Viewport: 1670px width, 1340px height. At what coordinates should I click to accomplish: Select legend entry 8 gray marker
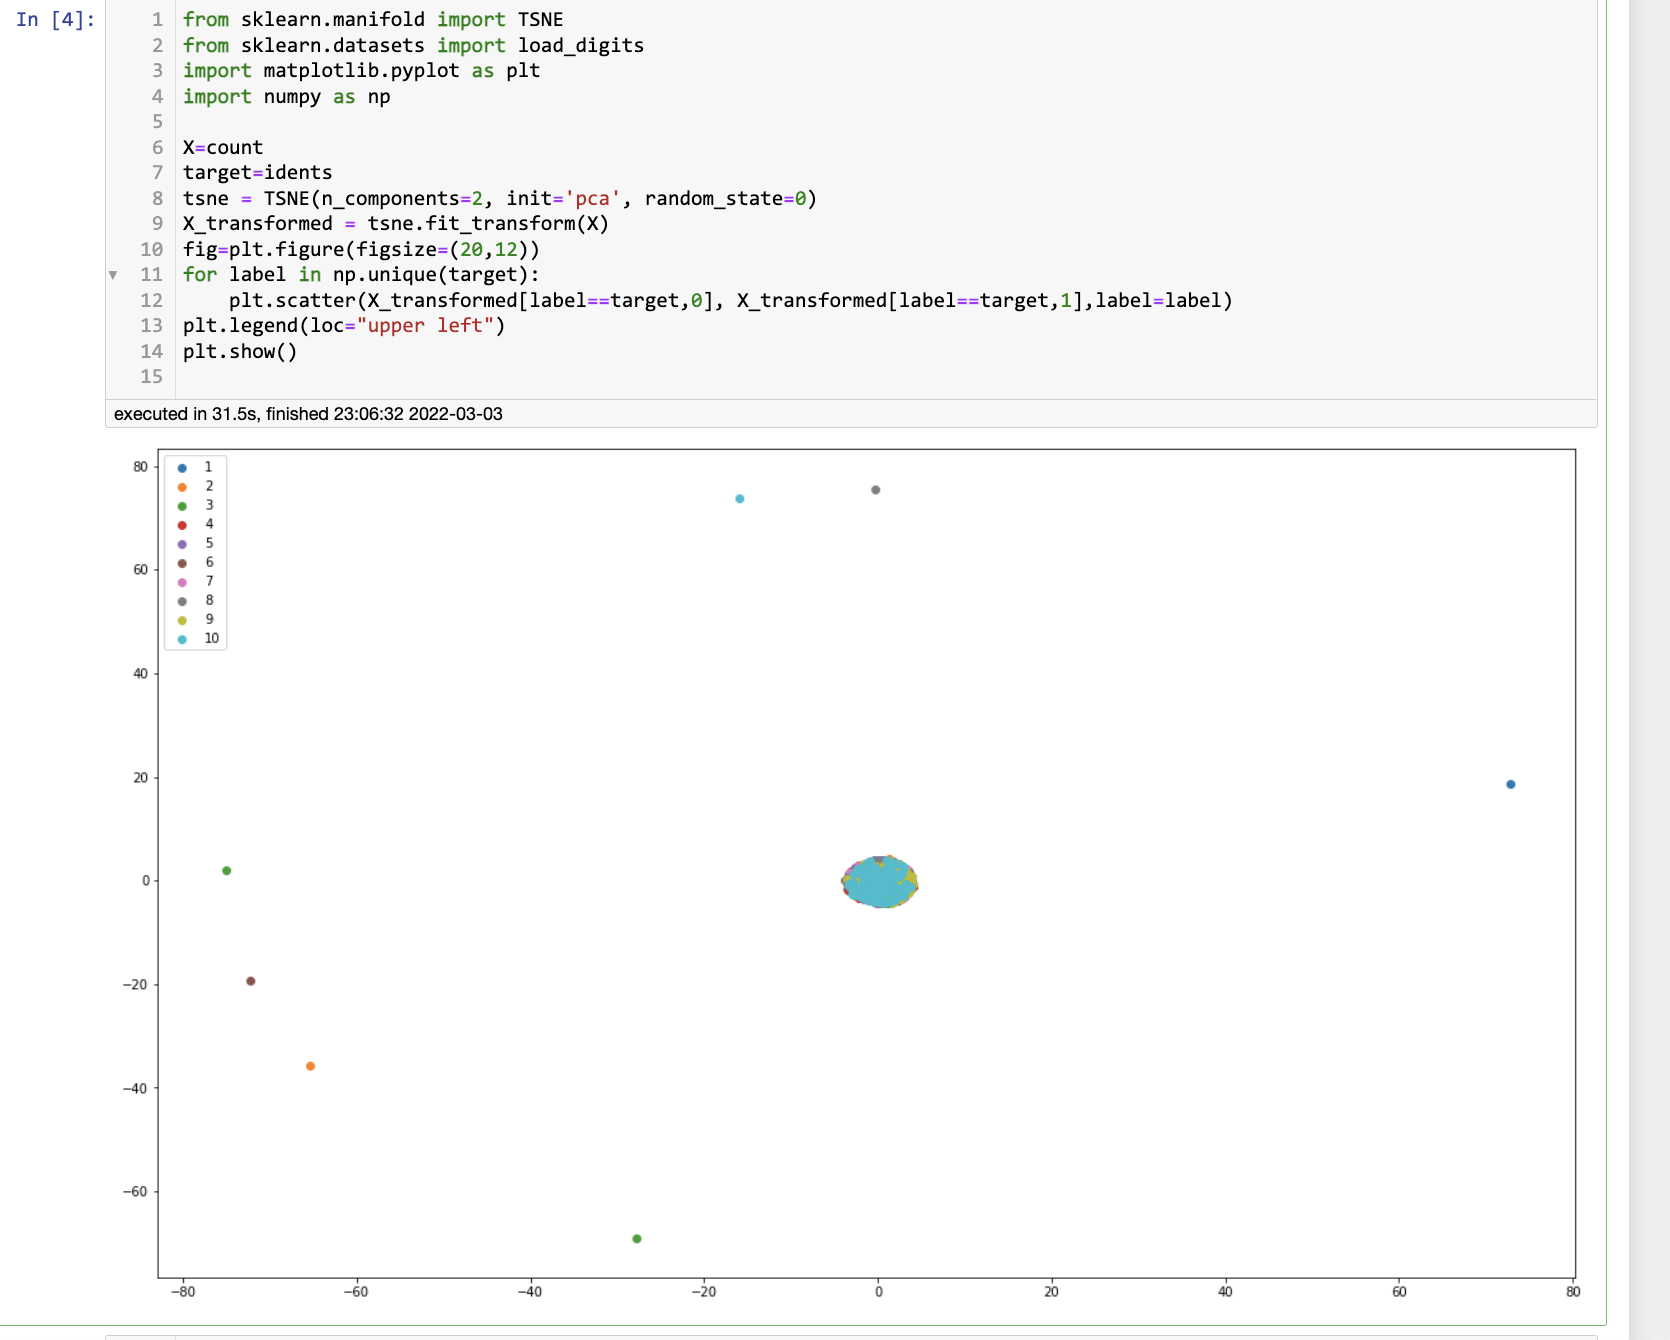point(182,600)
